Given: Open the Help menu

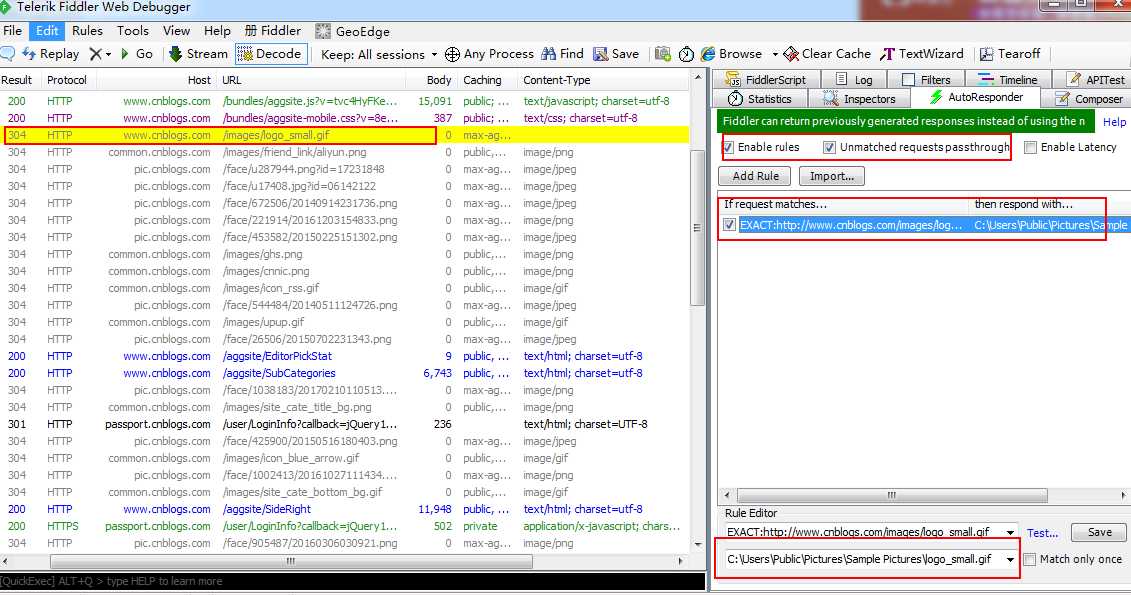Looking at the screenshot, I should [x=217, y=31].
